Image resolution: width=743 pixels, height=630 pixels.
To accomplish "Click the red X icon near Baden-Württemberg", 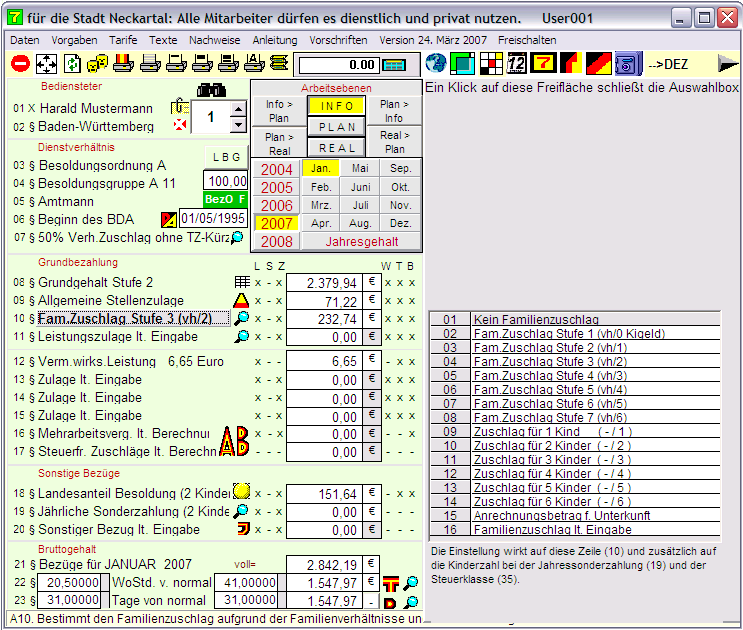I will tap(180, 125).
